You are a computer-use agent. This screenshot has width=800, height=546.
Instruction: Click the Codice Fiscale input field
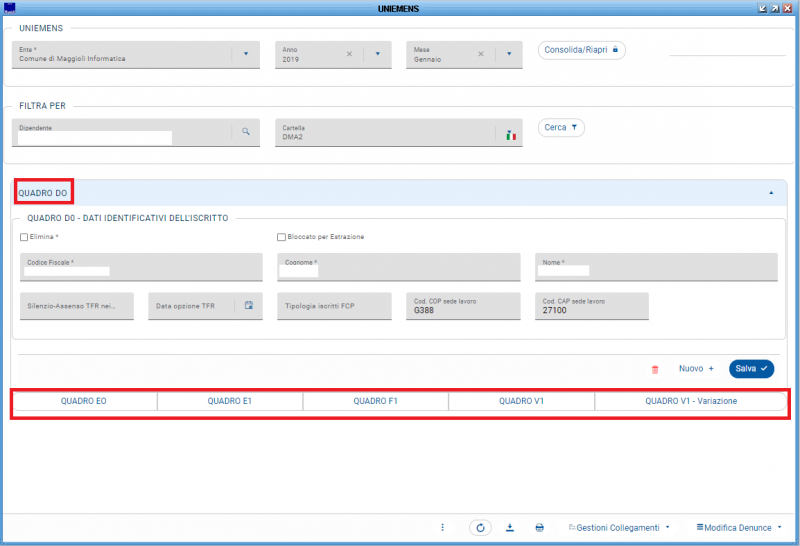pyautogui.click(x=141, y=267)
